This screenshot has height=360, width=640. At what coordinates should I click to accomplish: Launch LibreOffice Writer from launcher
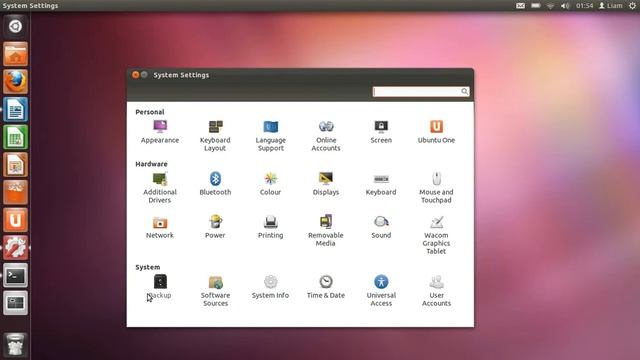(x=16, y=109)
